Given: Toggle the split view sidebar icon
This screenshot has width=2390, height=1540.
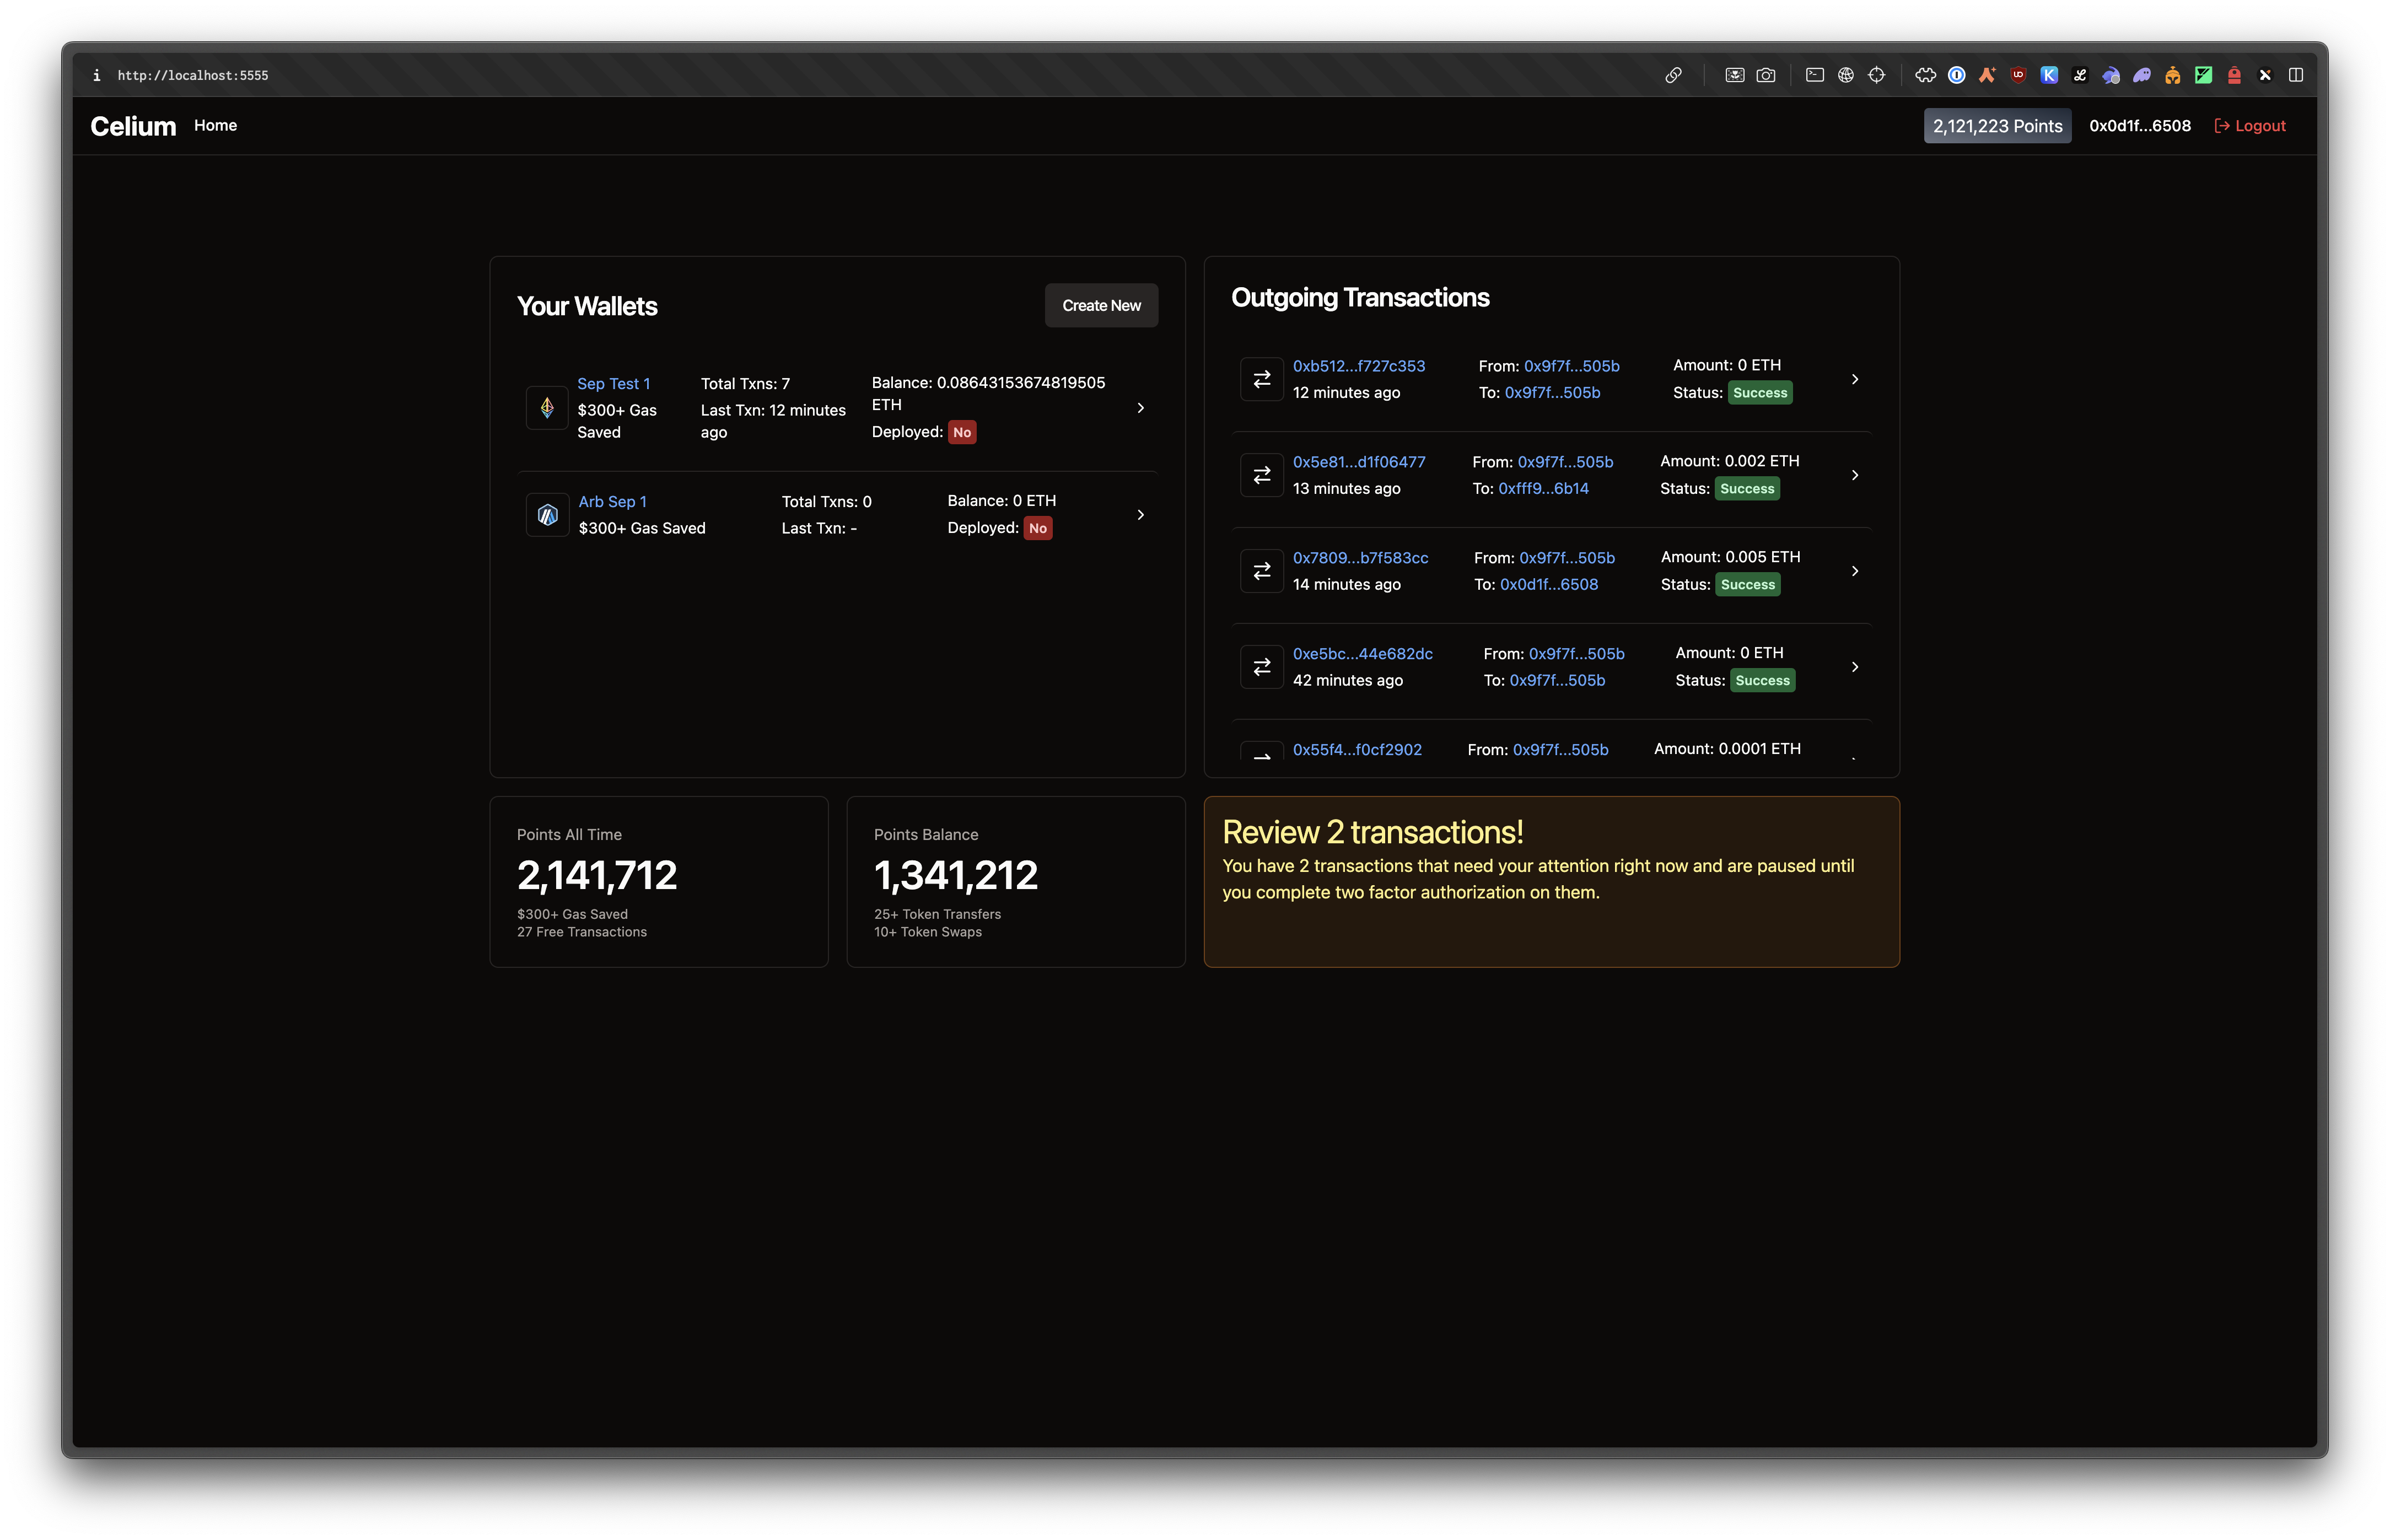Looking at the screenshot, I should [x=2296, y=75].
